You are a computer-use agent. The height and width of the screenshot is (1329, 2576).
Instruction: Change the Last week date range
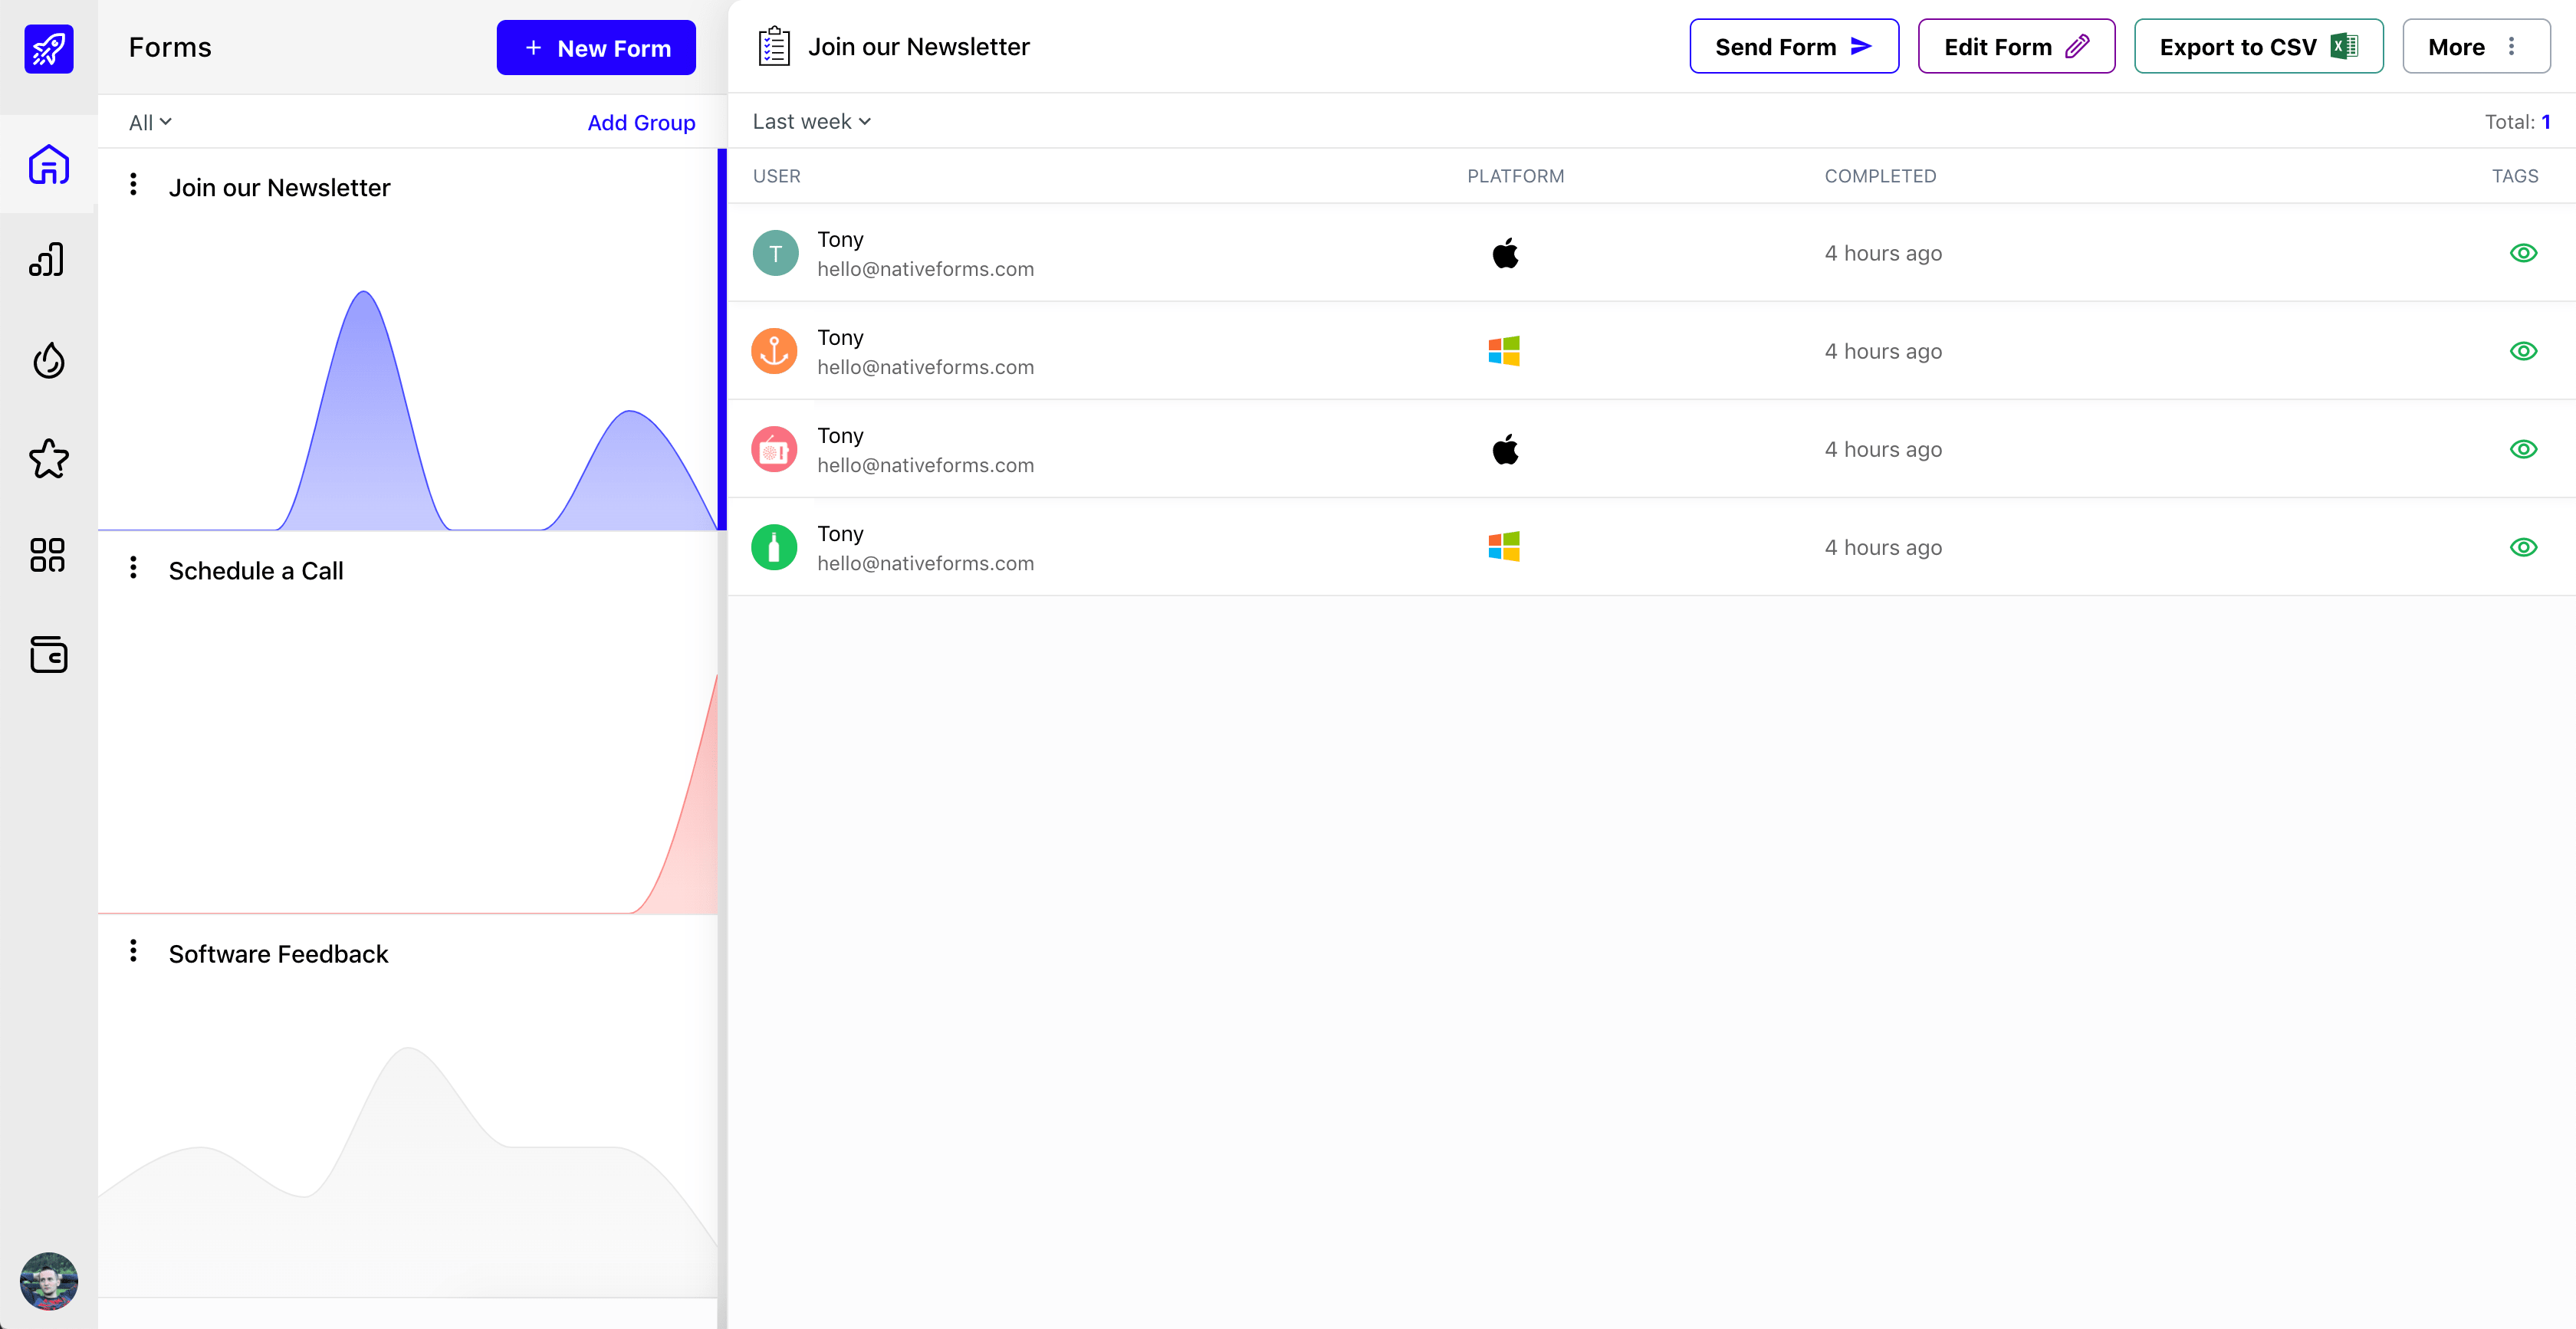pyautogui.click(x=811, y=121)
